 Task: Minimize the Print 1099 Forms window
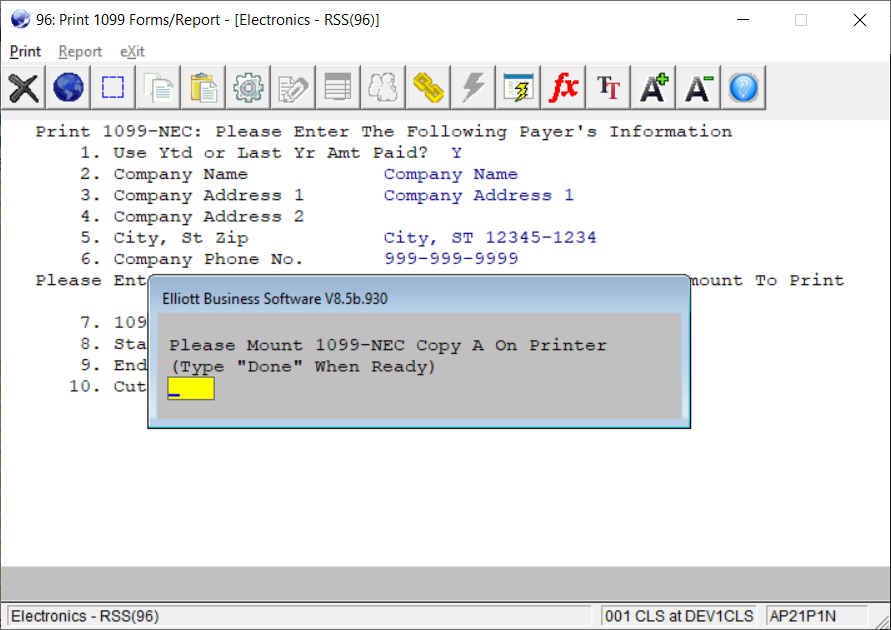tap(743, 20)
